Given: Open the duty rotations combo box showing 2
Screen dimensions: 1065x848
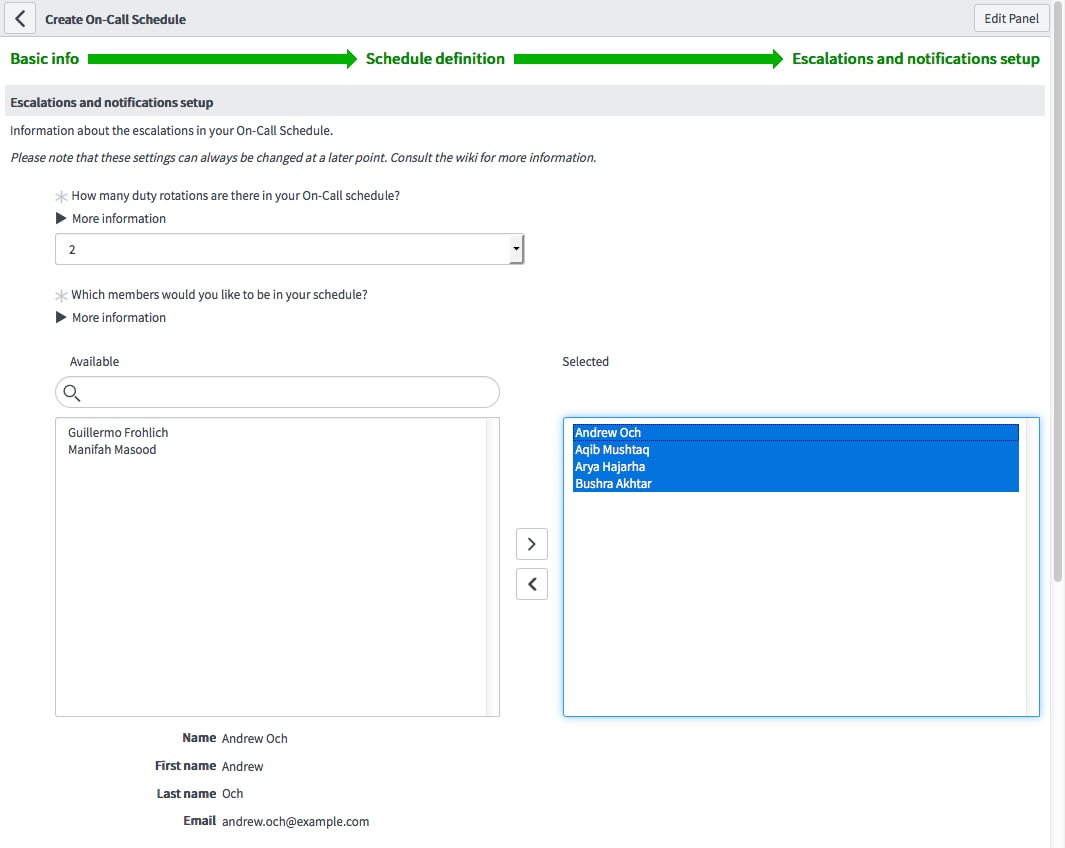Looking at the screenshot, I should point(290,248).
